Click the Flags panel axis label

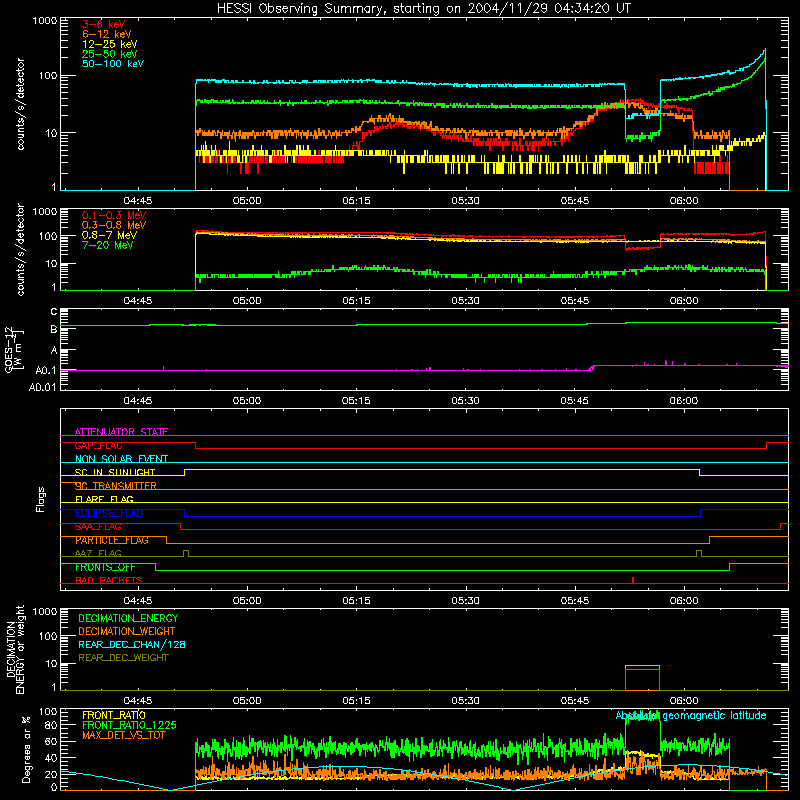click(41, 499)
